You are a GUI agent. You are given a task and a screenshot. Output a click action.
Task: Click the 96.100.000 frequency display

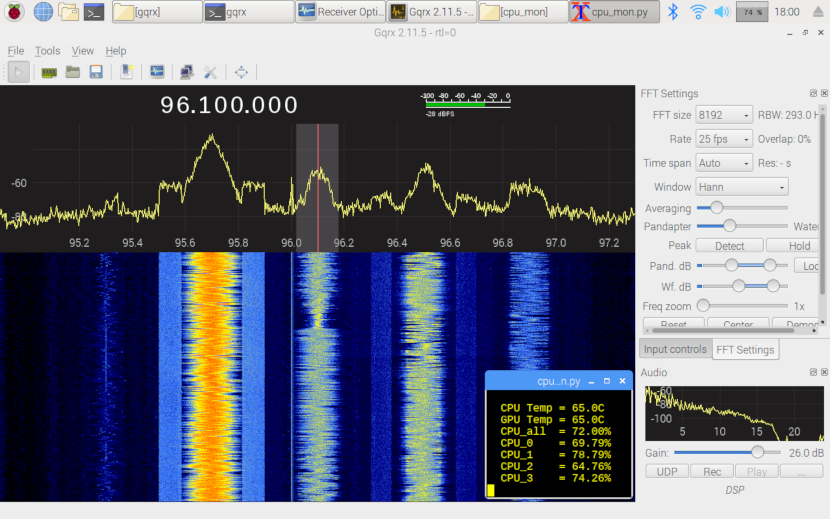coord(229,105)
